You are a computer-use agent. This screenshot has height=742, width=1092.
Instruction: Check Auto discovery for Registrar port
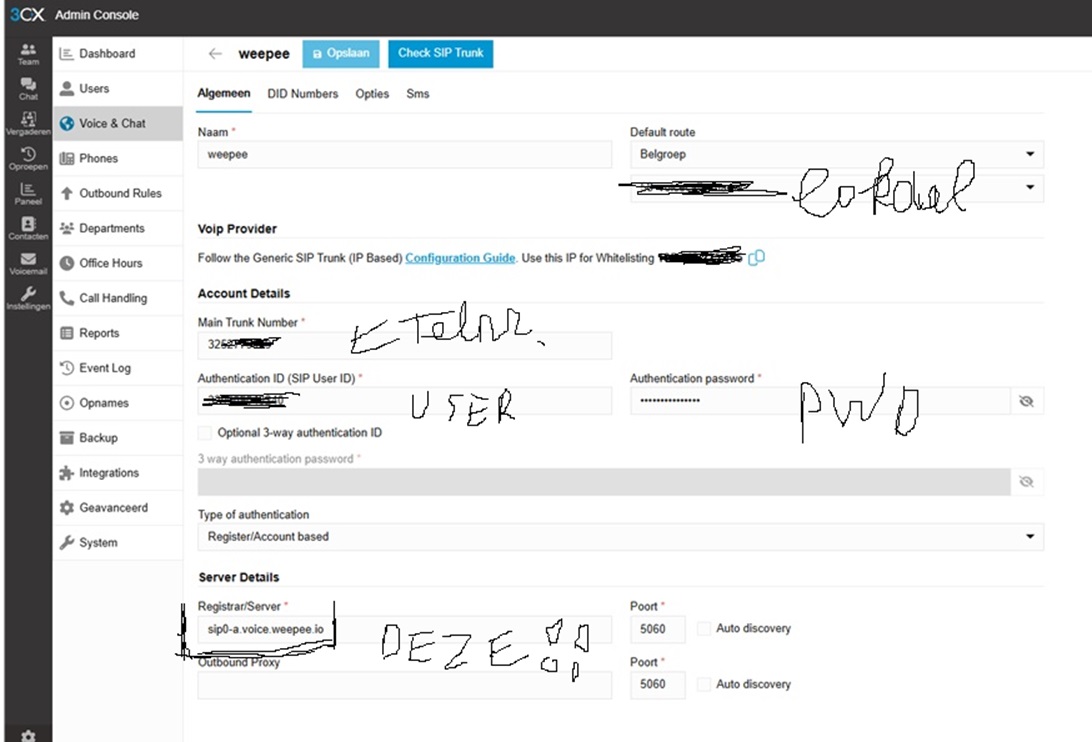coord(704,628)
